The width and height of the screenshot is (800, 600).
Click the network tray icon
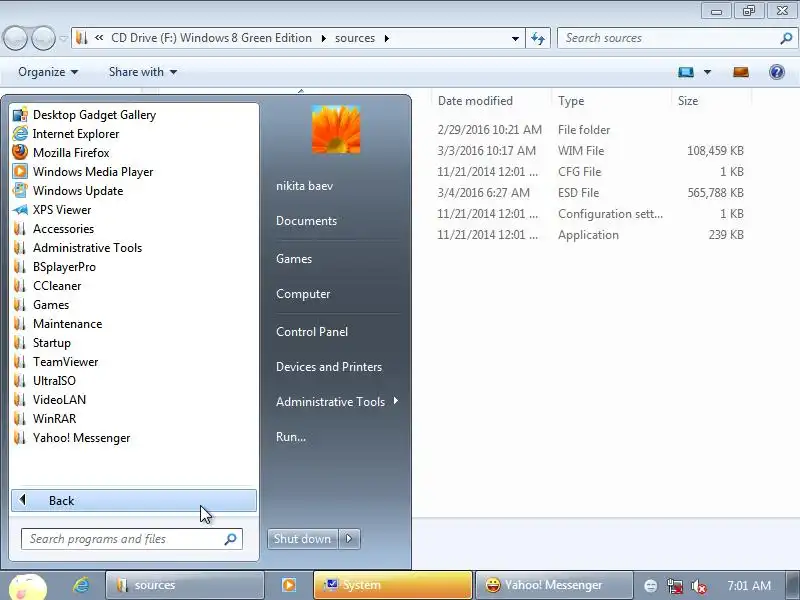(674, 586)
